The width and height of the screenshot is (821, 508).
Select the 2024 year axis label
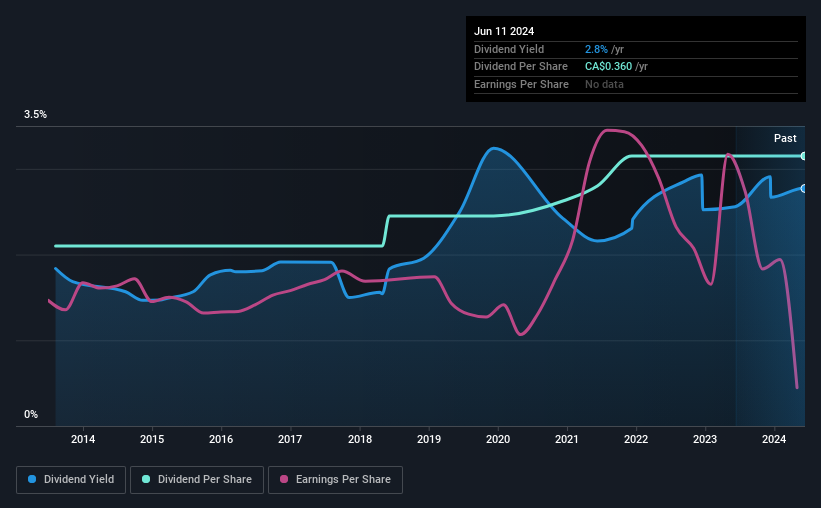click(774, 439)
